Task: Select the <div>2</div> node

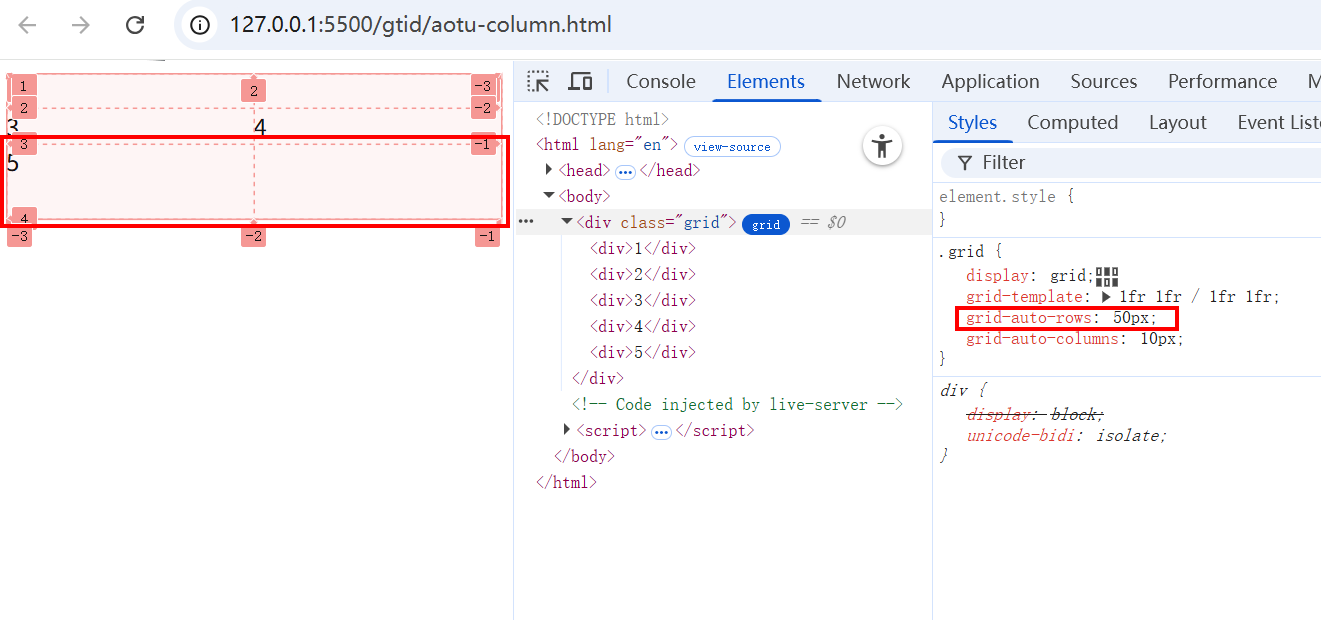Action: (x=642, y=274)
